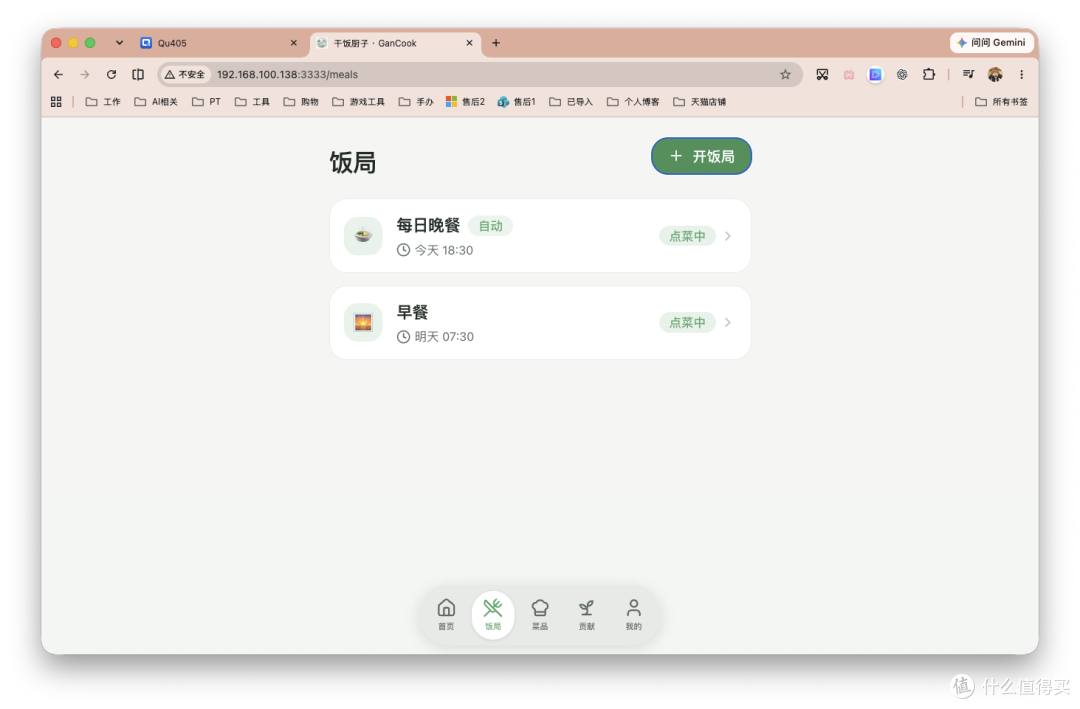Open the 游戏工具 bookmarks folder

(358, 102)
